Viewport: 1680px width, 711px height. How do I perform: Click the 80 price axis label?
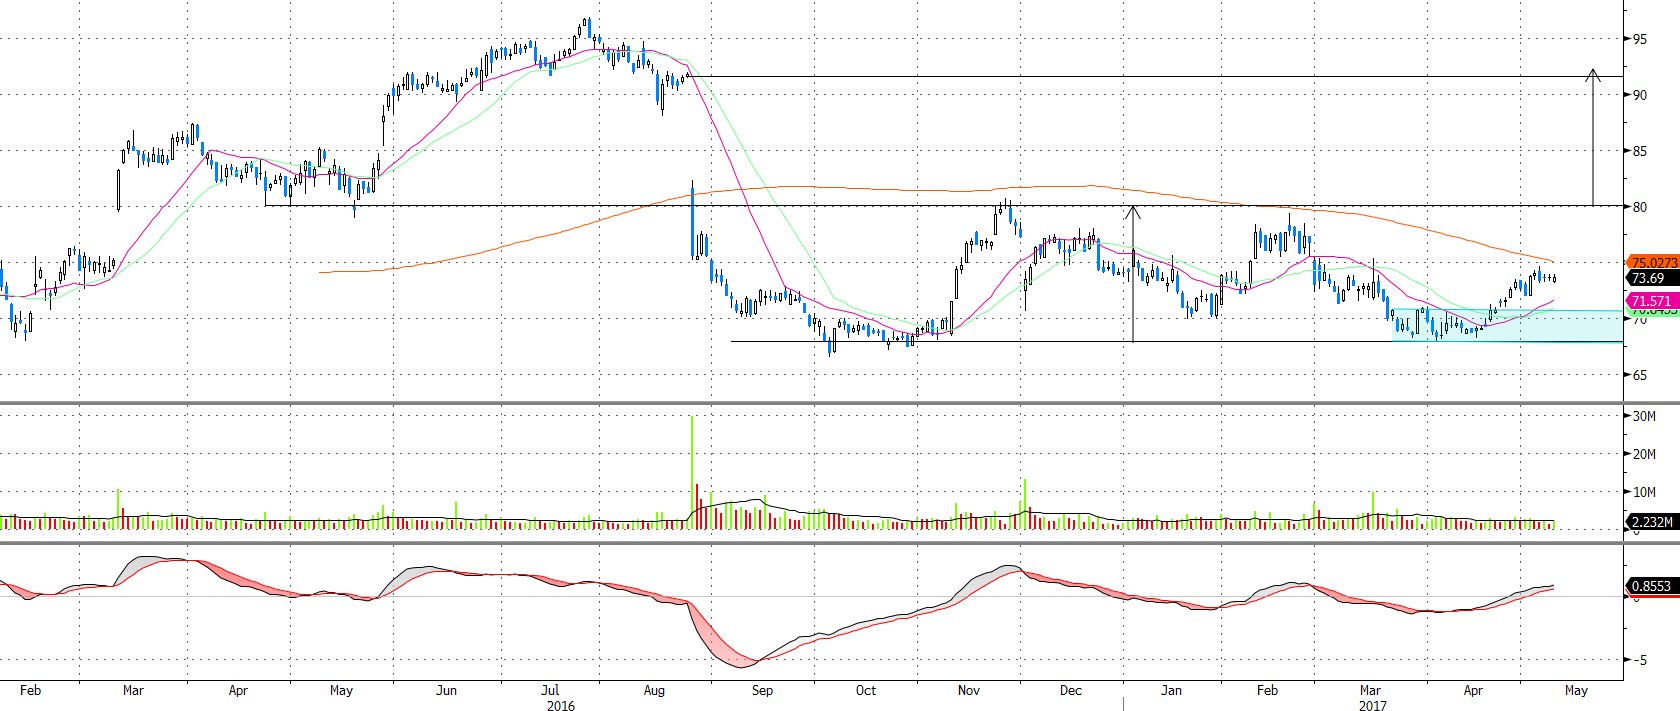tap(1640, 207)
